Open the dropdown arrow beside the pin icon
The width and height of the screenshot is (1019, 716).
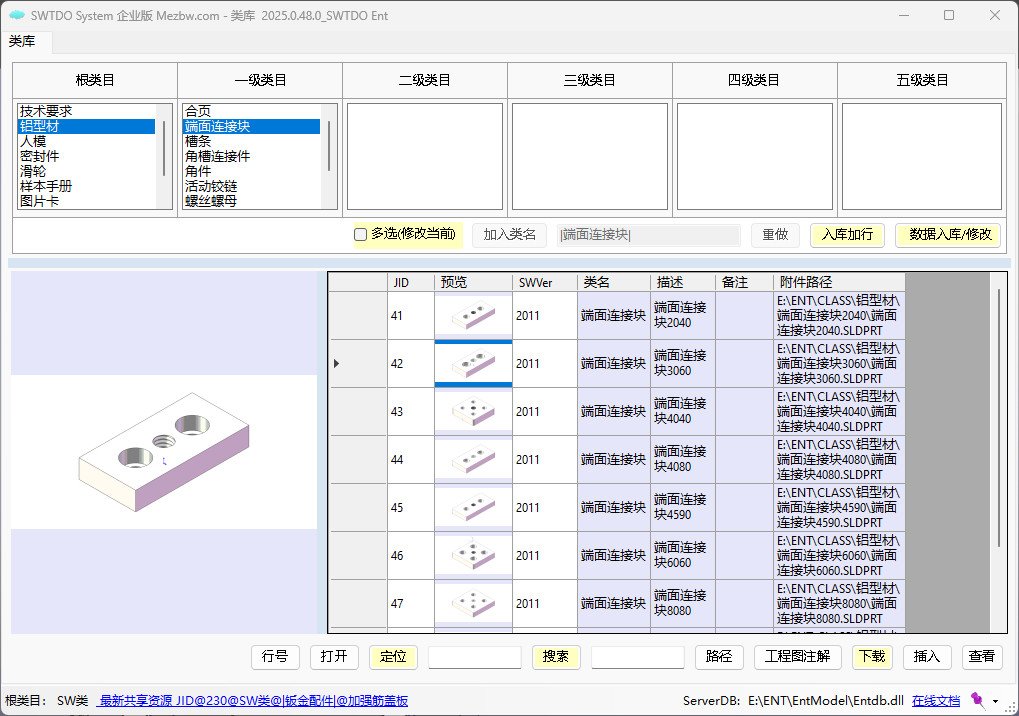click(x=996, y=702)
